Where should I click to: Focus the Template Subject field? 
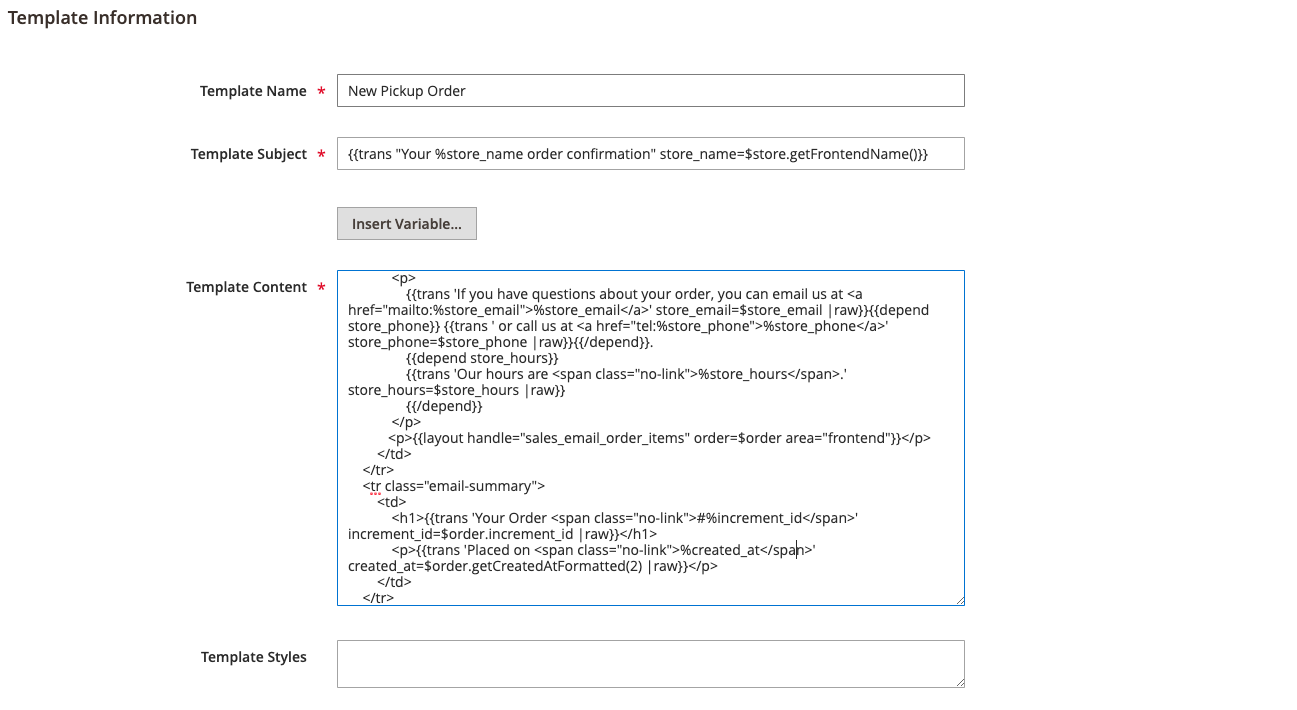(651, 154)
